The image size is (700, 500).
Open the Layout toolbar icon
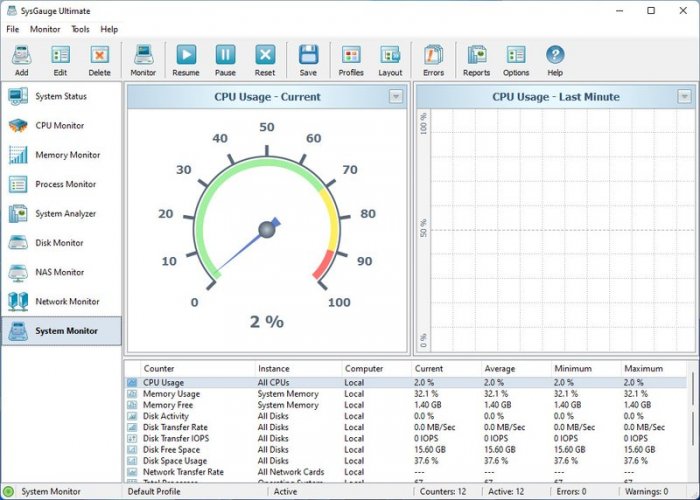[x=390, y=56]
